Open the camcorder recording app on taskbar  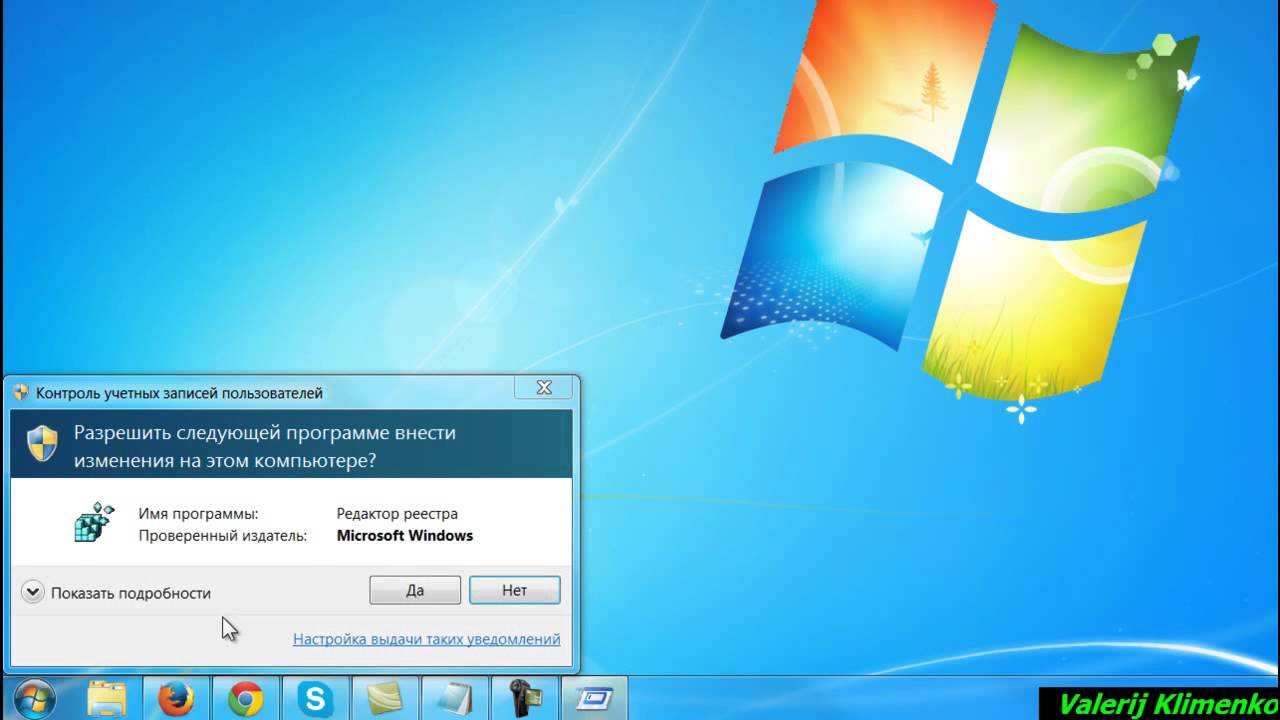pyautogui.click(x=524, y=698)
